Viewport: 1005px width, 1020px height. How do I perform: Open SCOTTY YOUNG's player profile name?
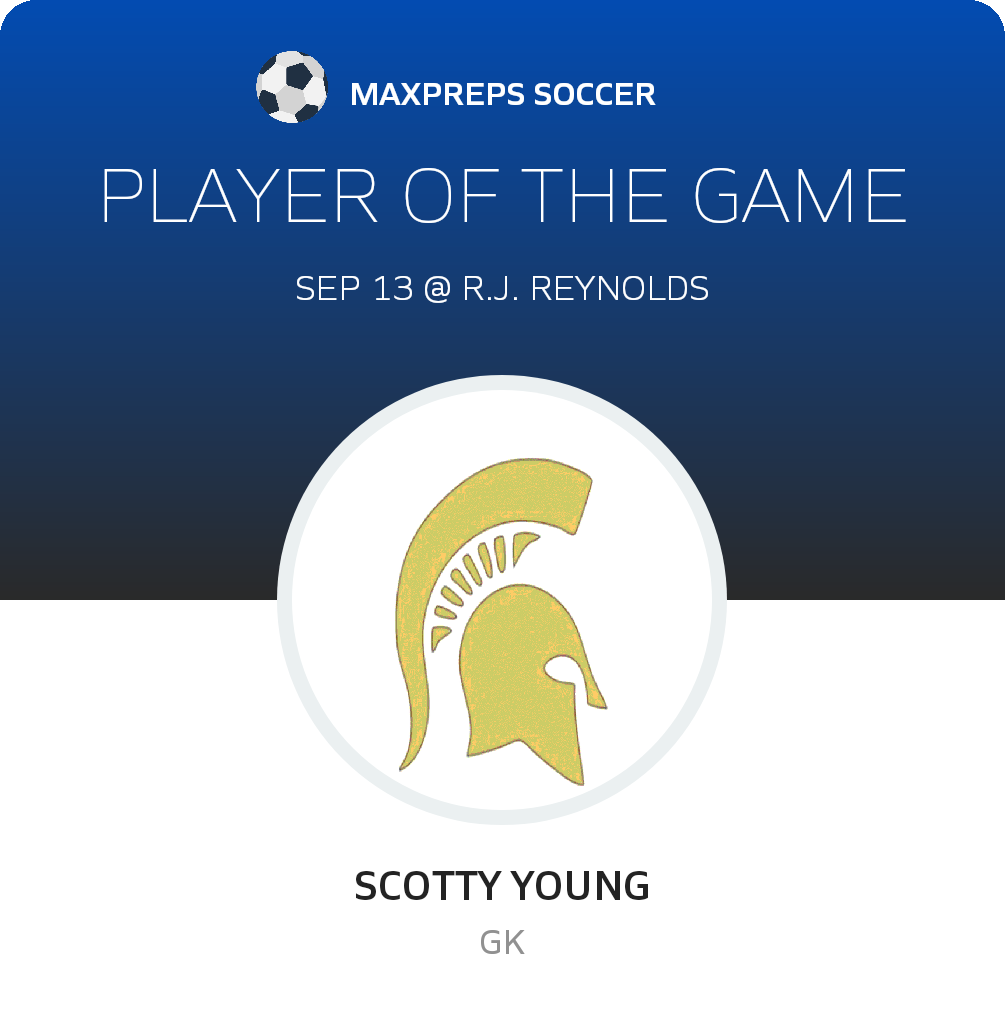click(502, 886)
